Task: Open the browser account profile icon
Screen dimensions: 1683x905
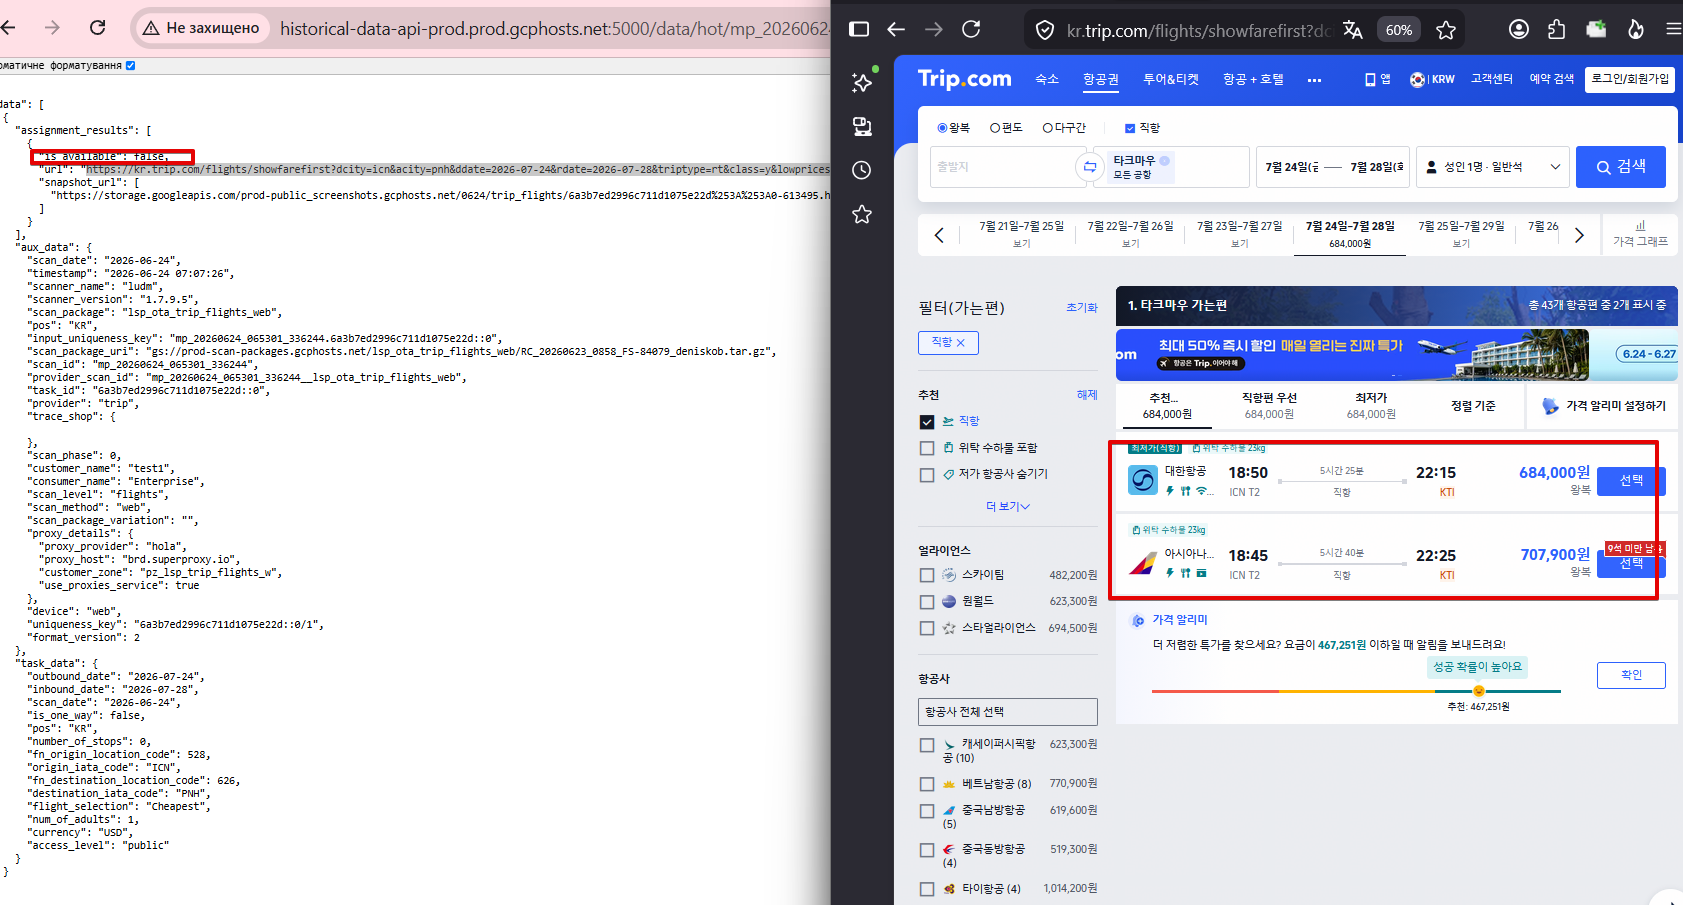Action: pyautogui.click(x=1519, y=29)
